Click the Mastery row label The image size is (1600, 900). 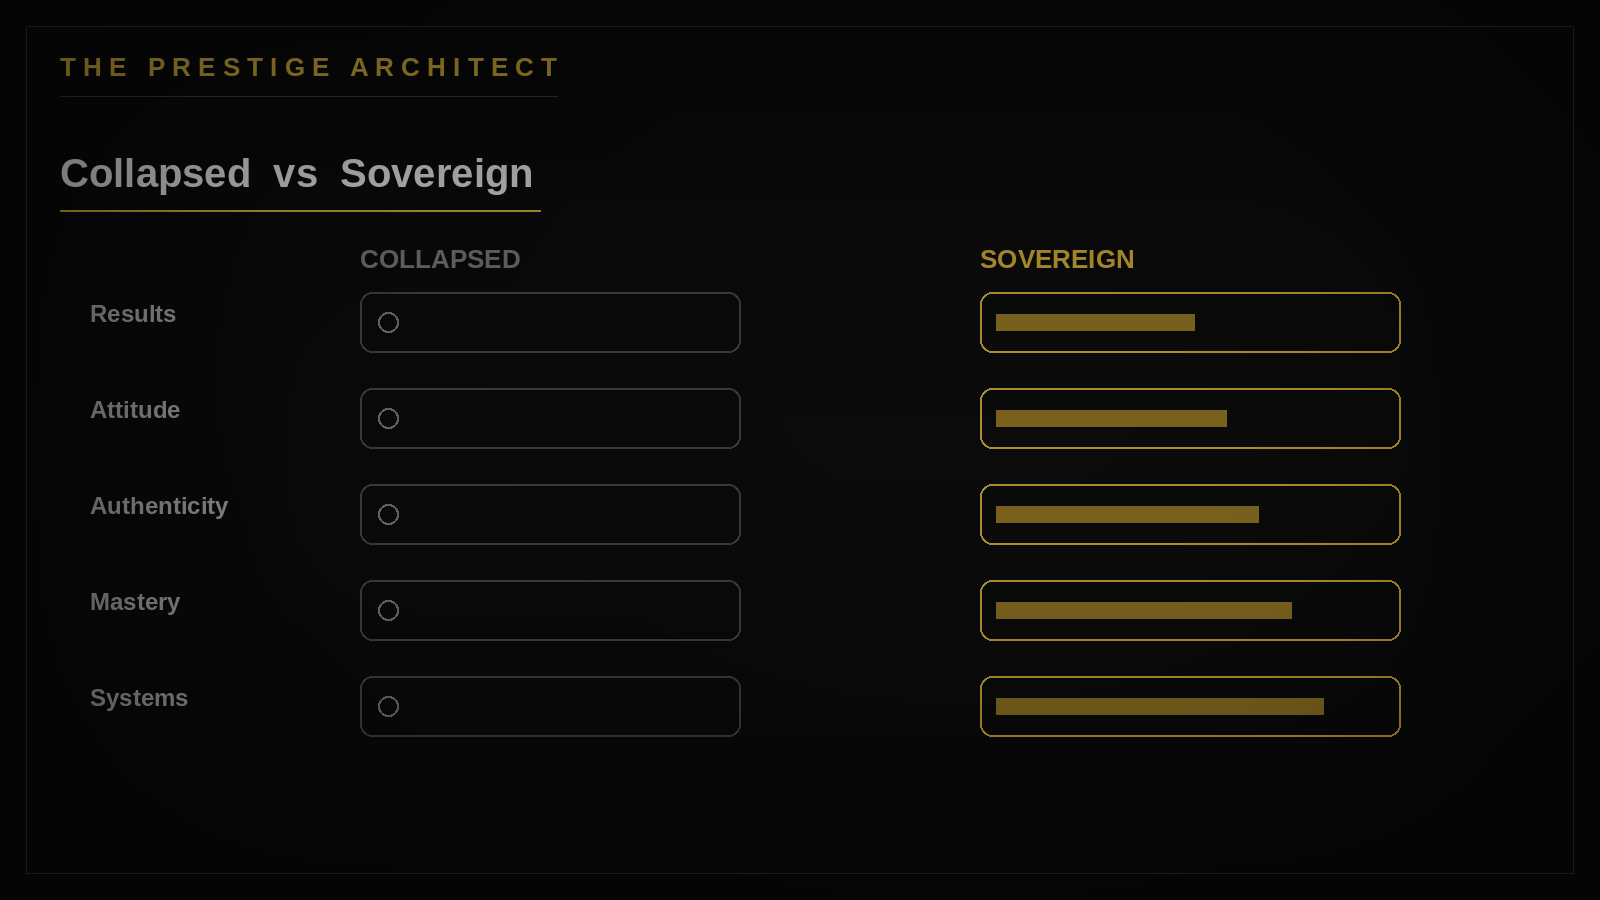tap(135, 603)
